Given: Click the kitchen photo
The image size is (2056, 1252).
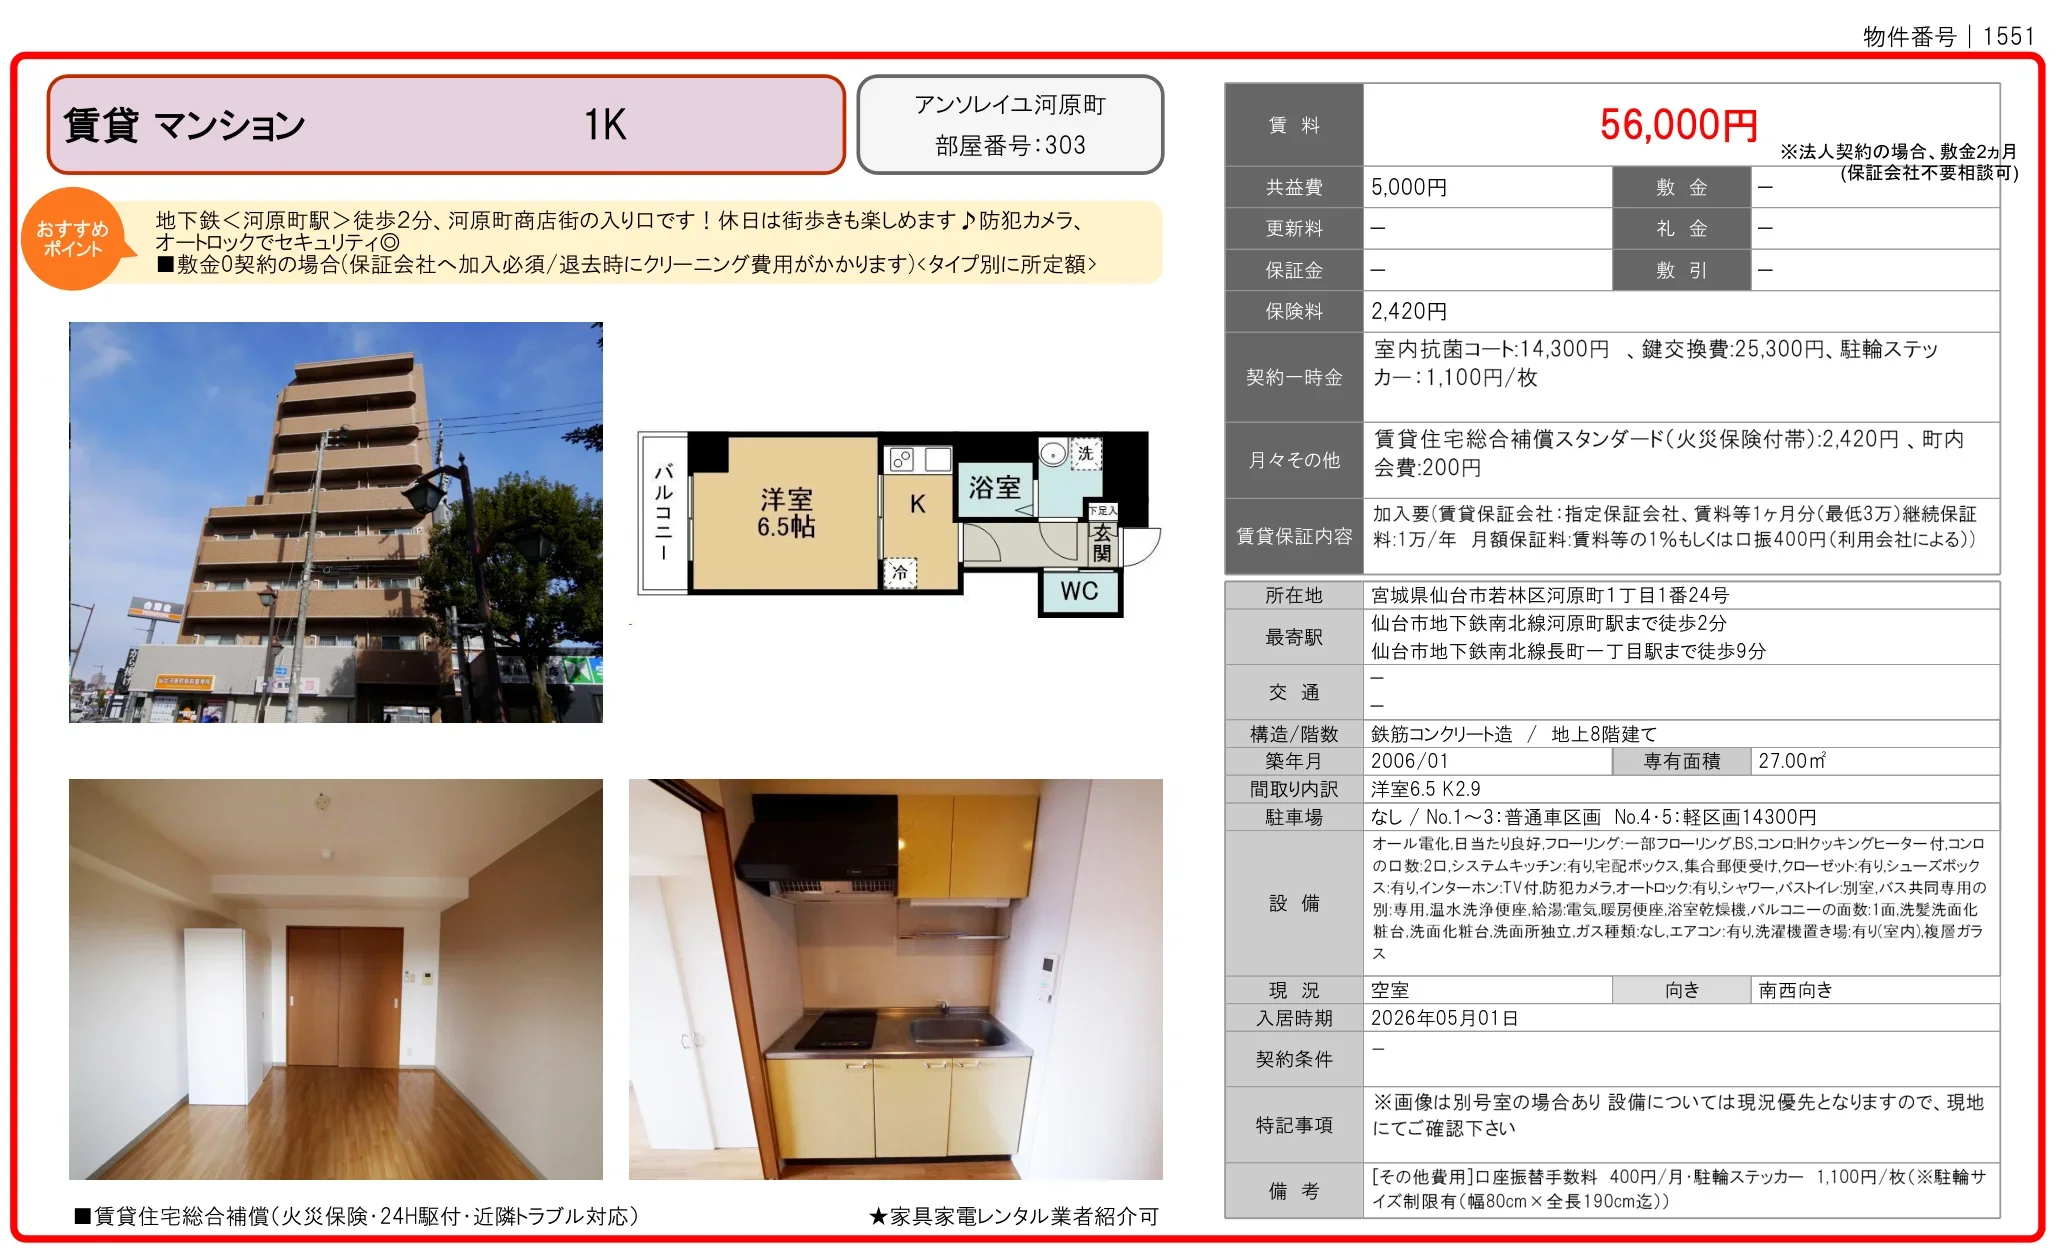Looking at the screenshot, I should pyautogui.click(x=896, y=979).
